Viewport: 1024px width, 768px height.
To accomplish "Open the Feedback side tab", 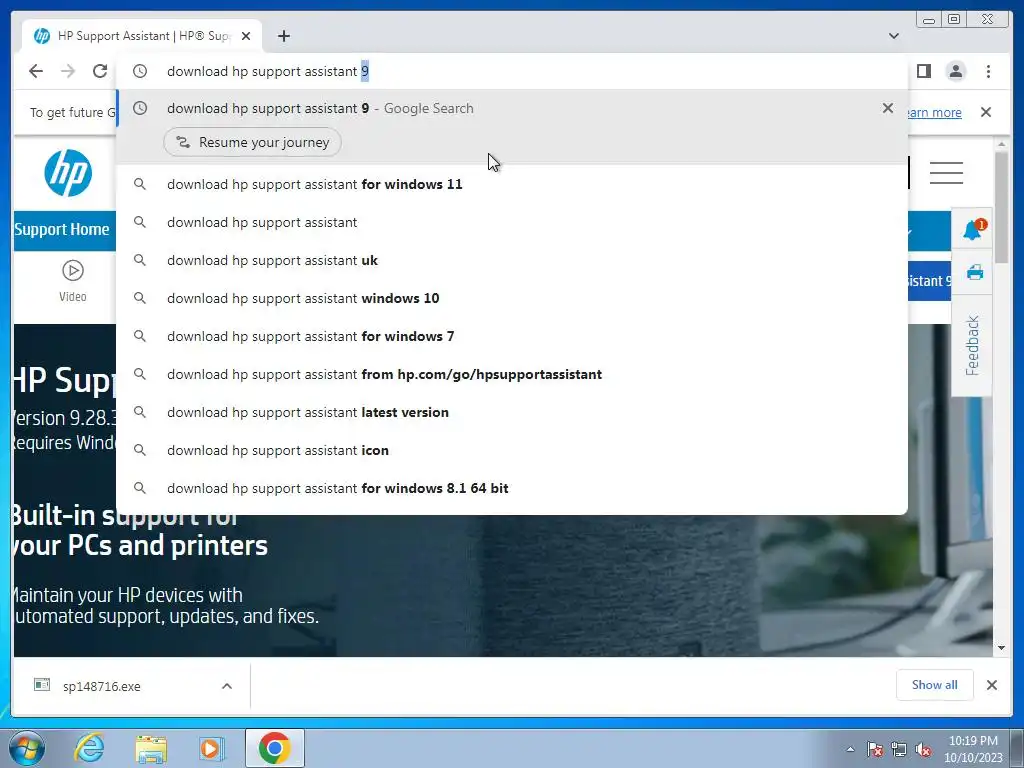I will coord(972,345).
